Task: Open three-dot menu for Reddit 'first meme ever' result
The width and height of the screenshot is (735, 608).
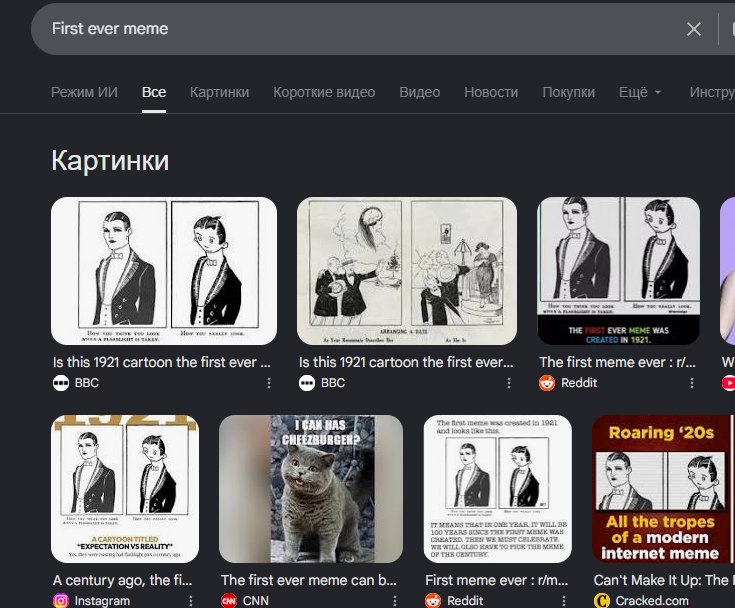Action: coord(692,383)
